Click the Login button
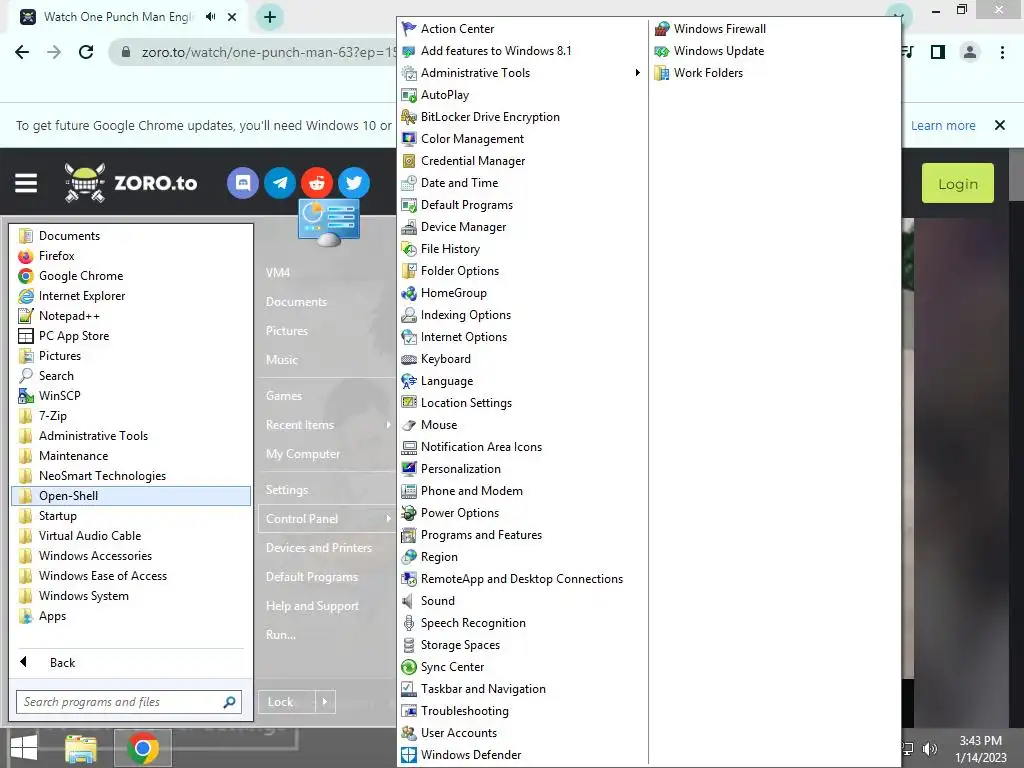The image size is (1024, 768). point(957,184)
